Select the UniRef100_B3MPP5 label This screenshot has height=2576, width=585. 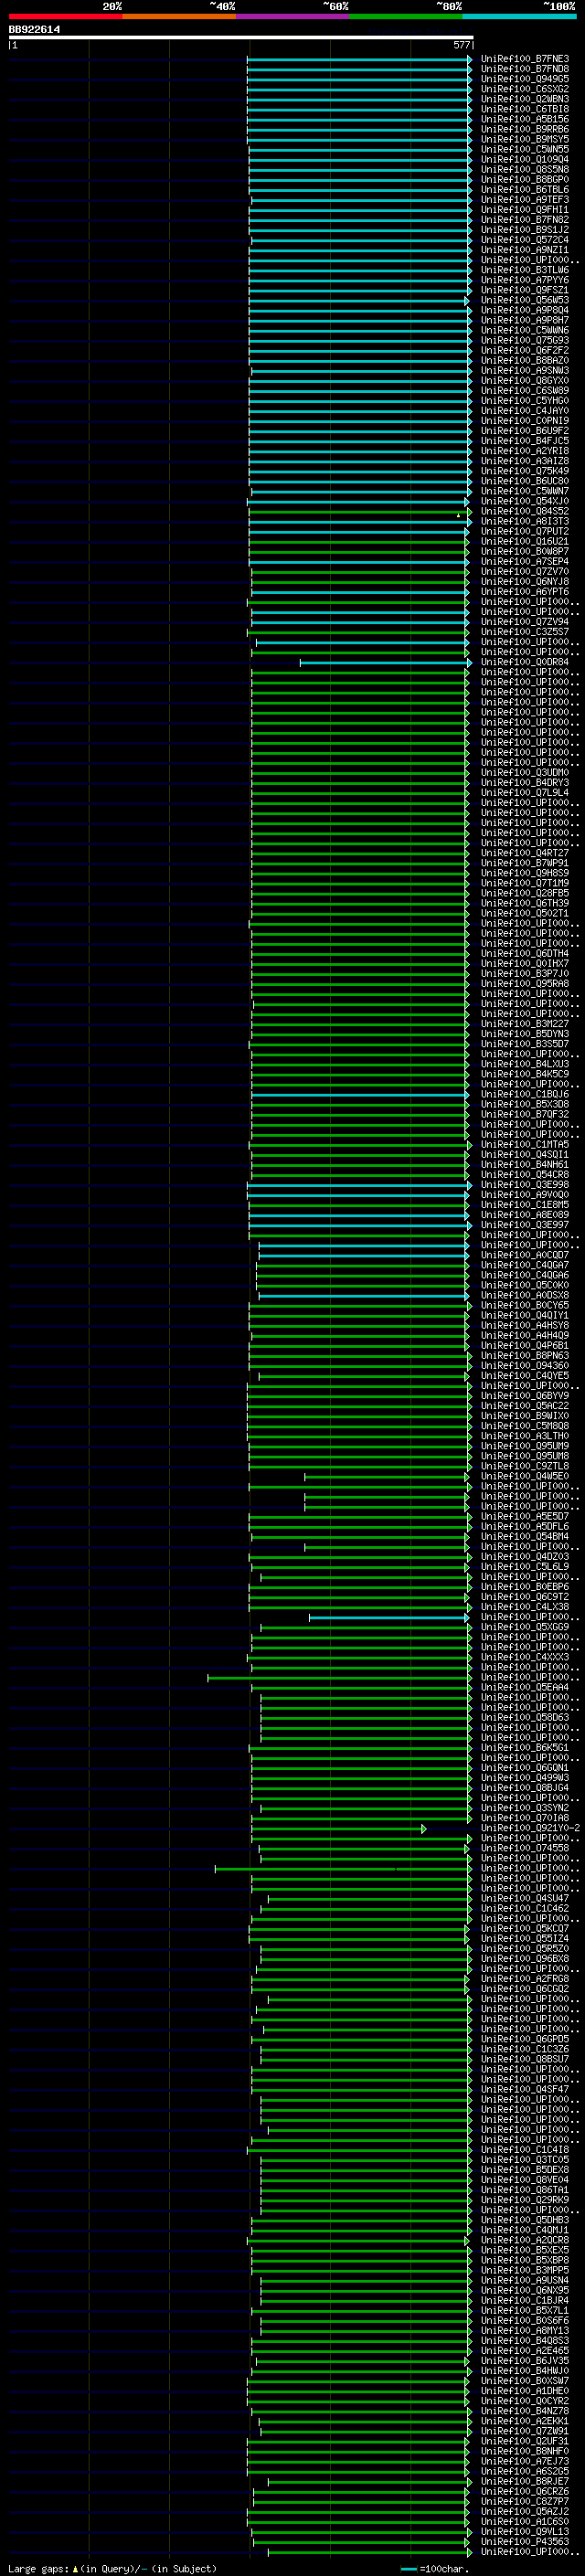click(525, 2270)
